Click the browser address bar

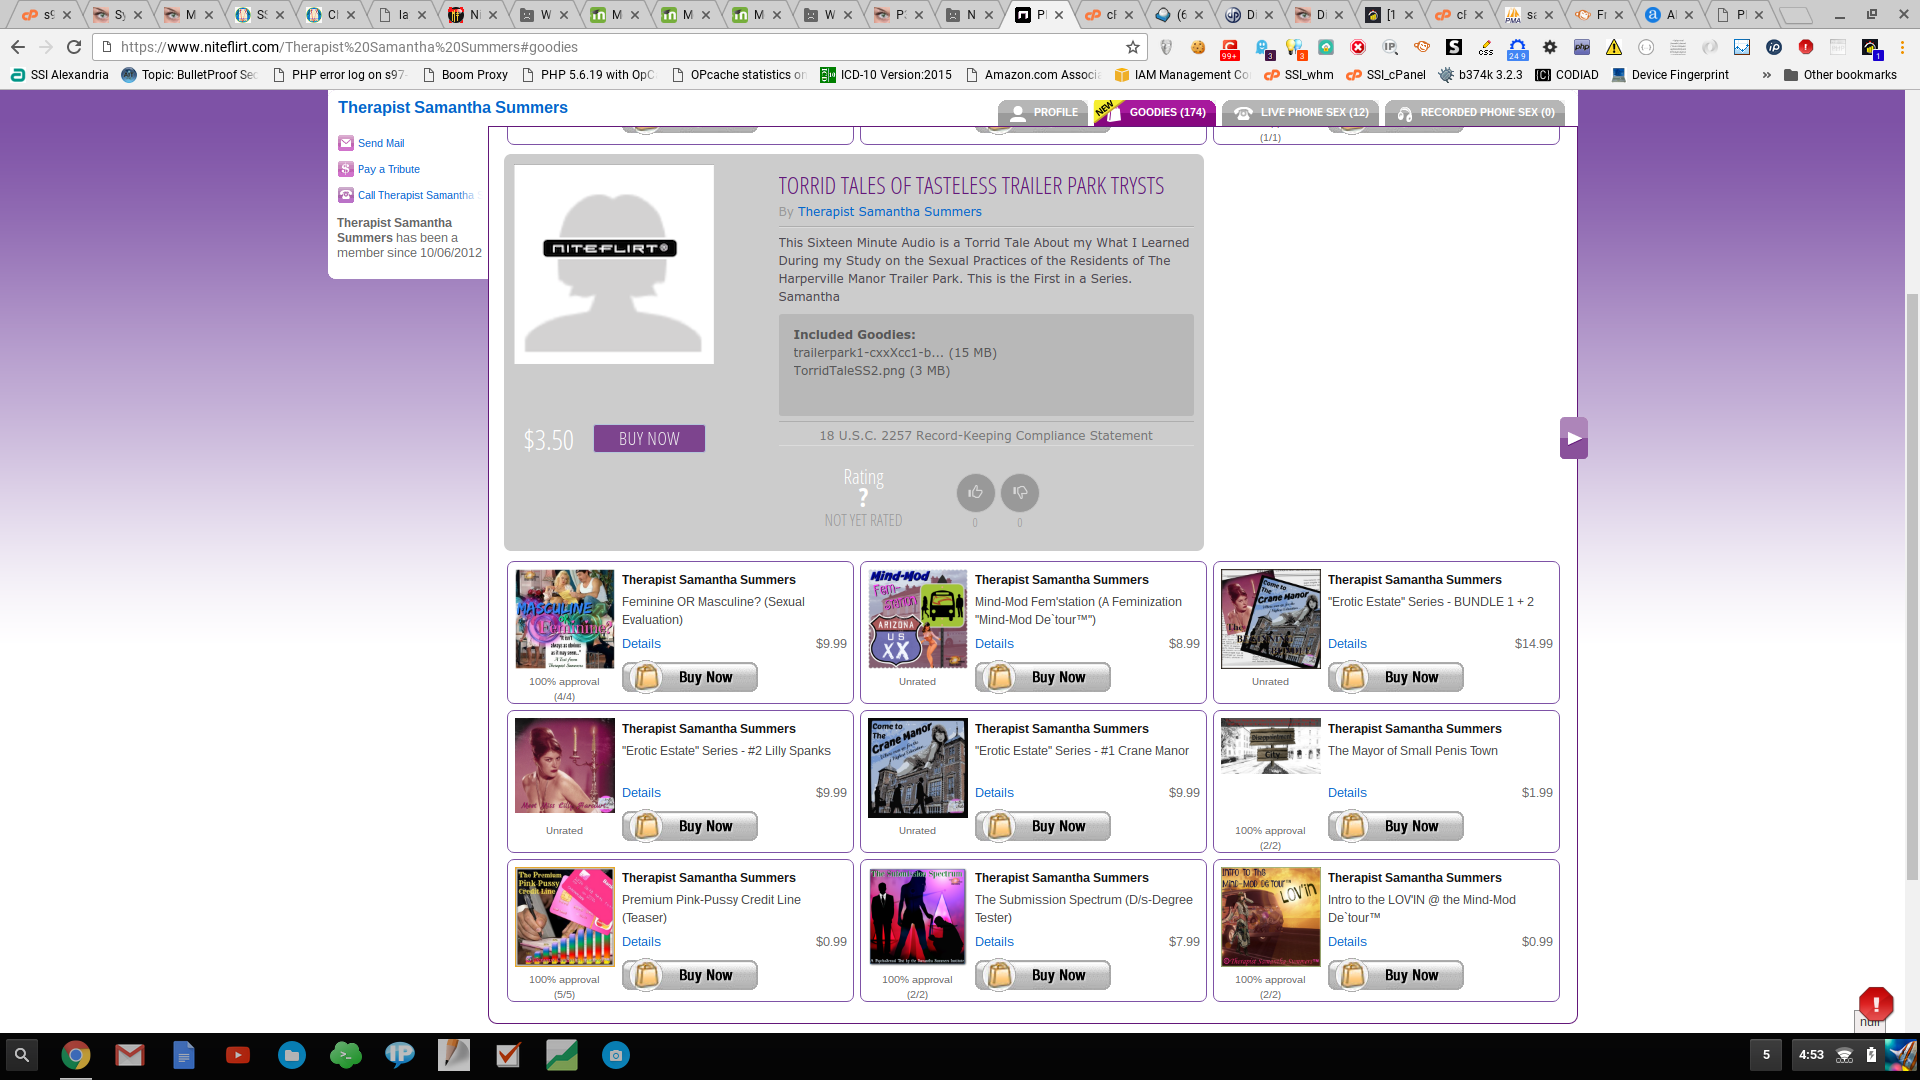600,47
